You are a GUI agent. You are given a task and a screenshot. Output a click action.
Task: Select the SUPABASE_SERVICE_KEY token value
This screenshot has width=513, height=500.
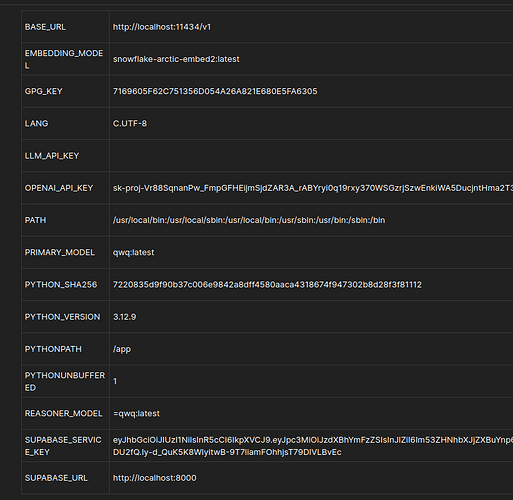click(313, 446)
